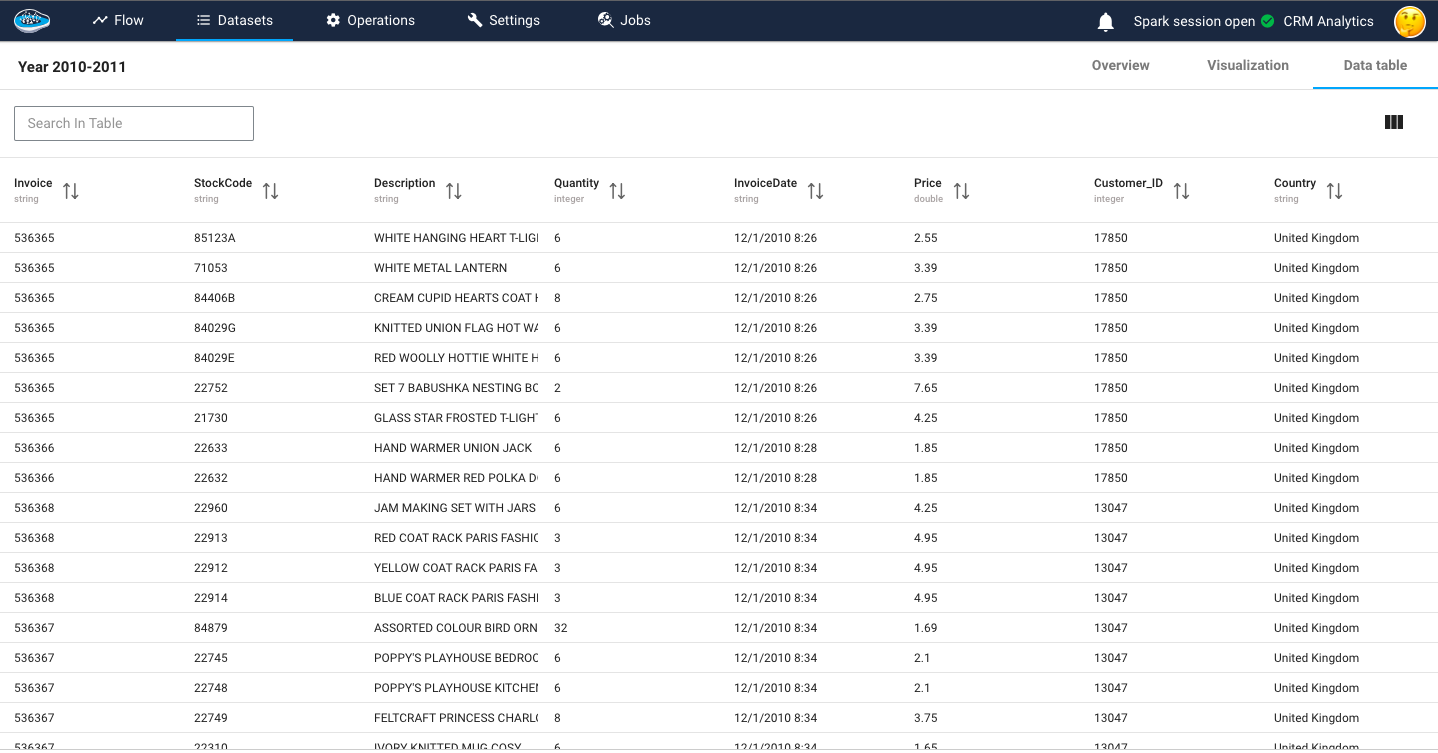Screen dimensions: 1438x753
Task: Open the notifications bell
Action: (x=1105, y=22)
